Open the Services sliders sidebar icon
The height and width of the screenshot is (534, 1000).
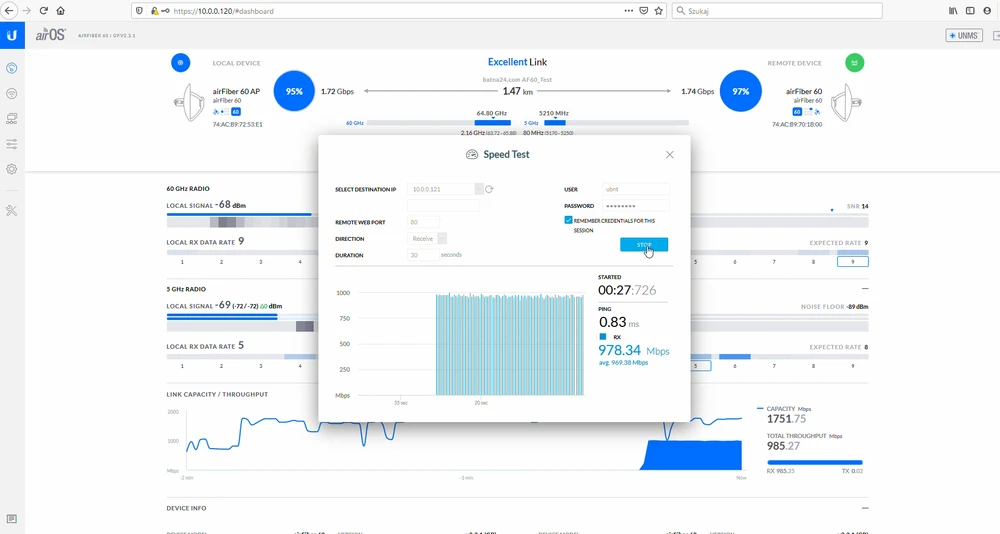click(11, 144)
